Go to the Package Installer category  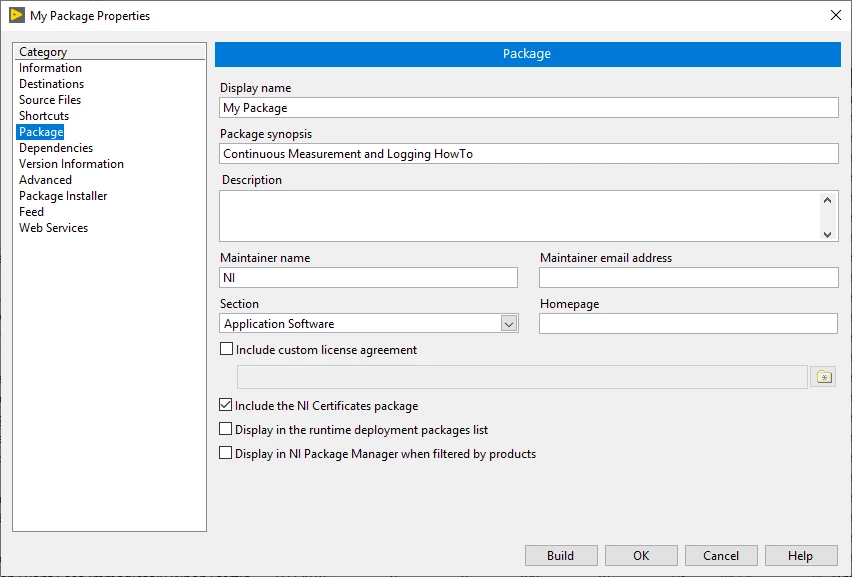point(63,196)
